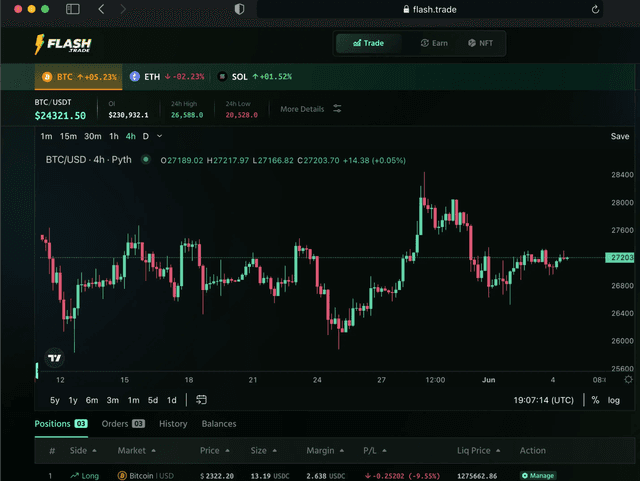Set chart interval to D
640x481 pixels.
(x=146, y=136)
